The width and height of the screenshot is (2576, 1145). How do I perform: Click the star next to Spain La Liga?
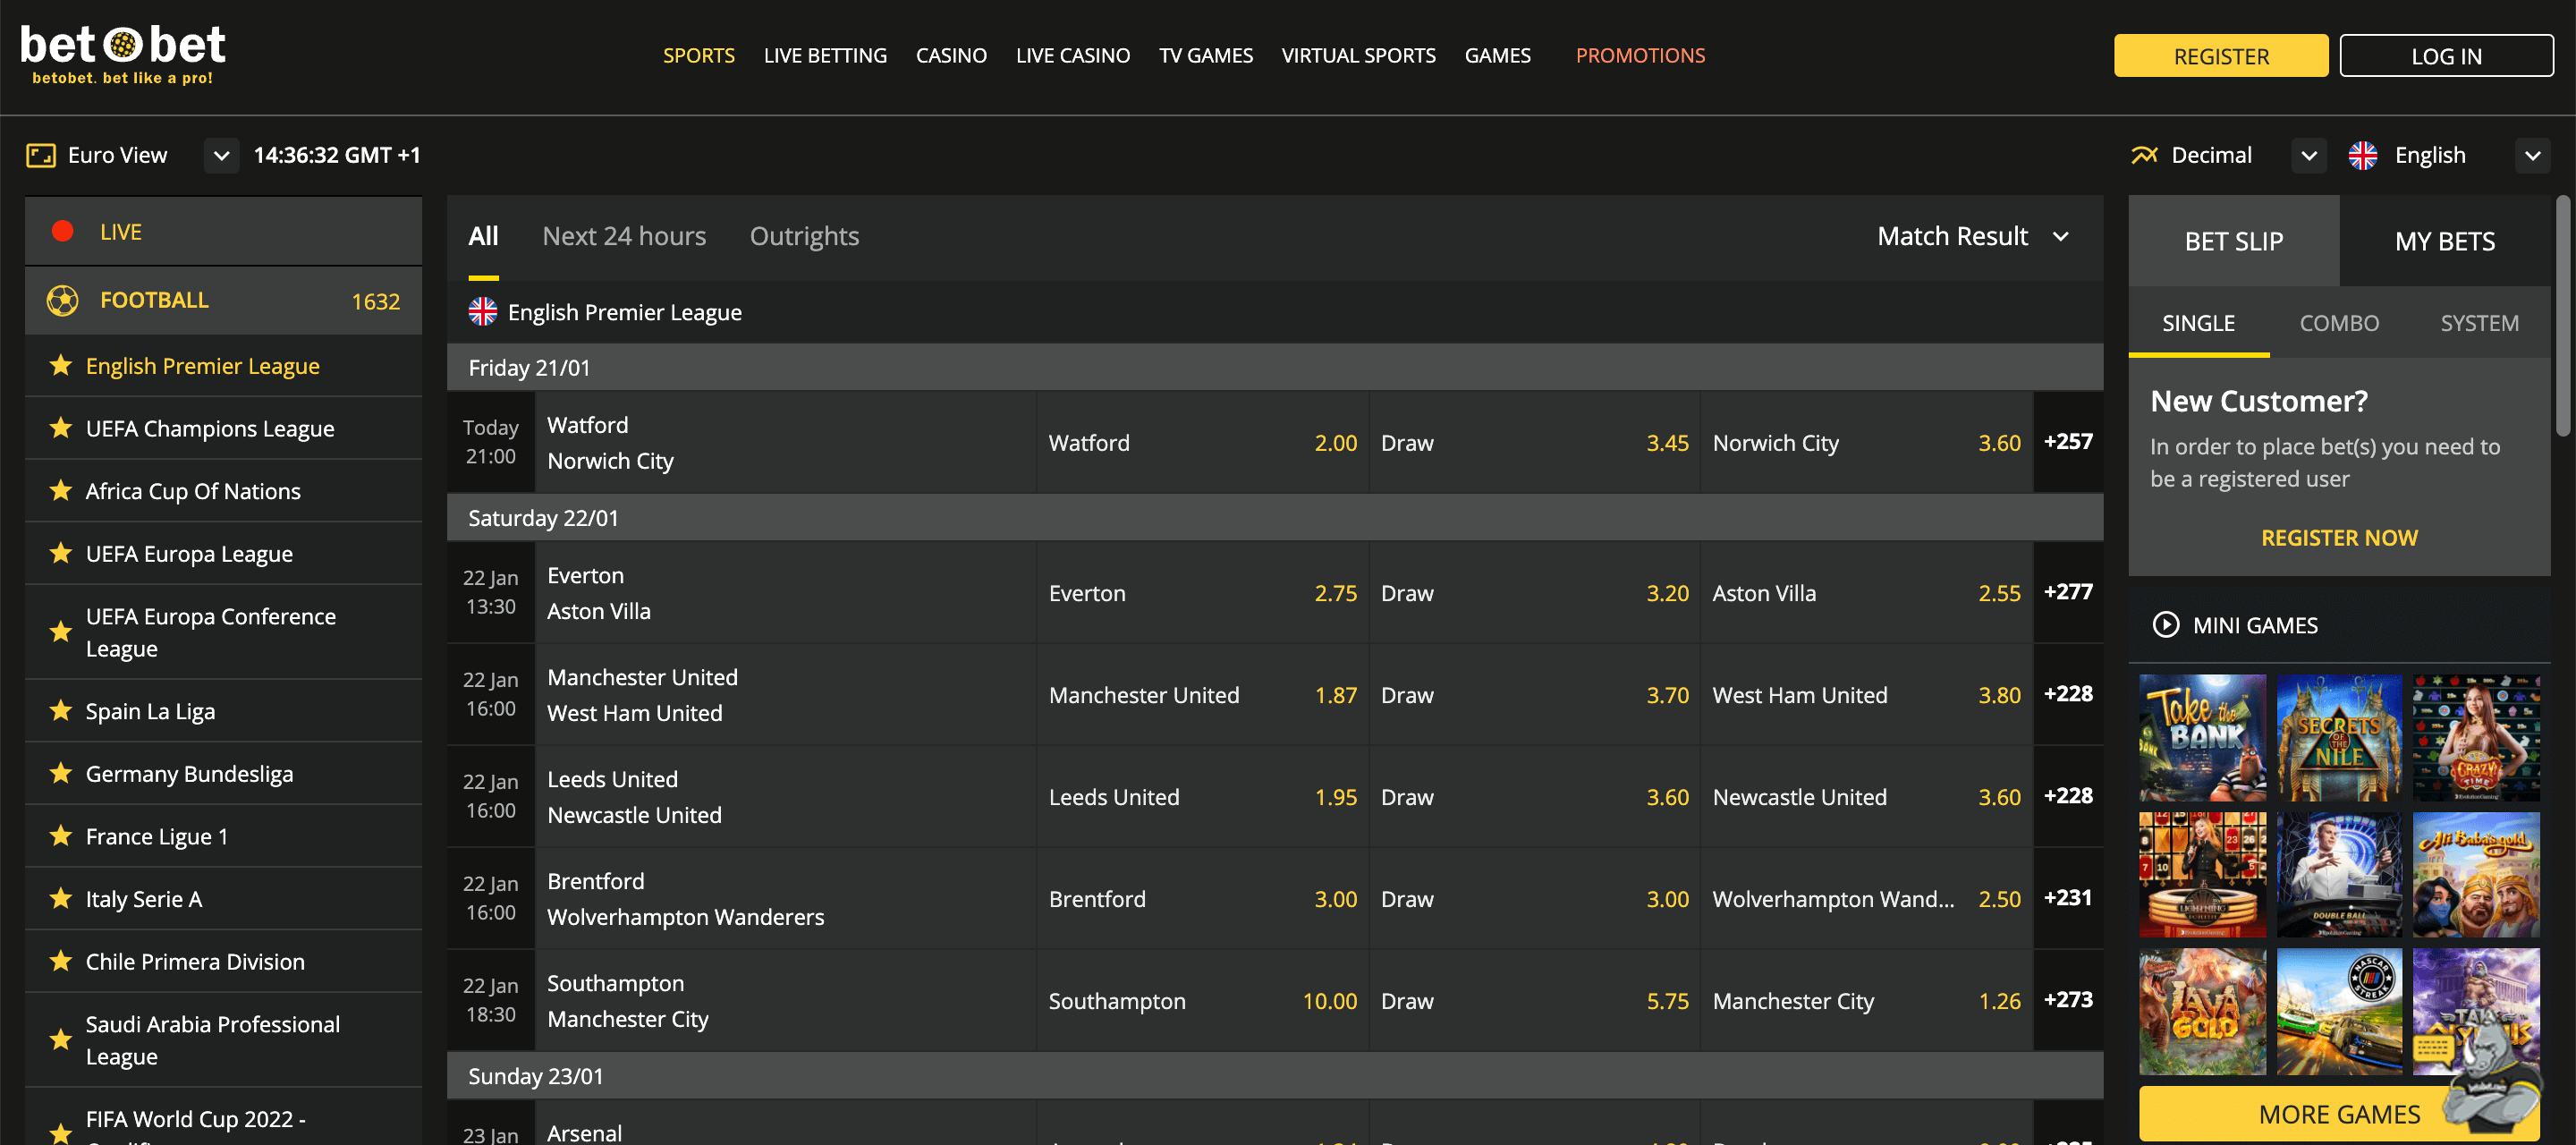pos(60,710)
